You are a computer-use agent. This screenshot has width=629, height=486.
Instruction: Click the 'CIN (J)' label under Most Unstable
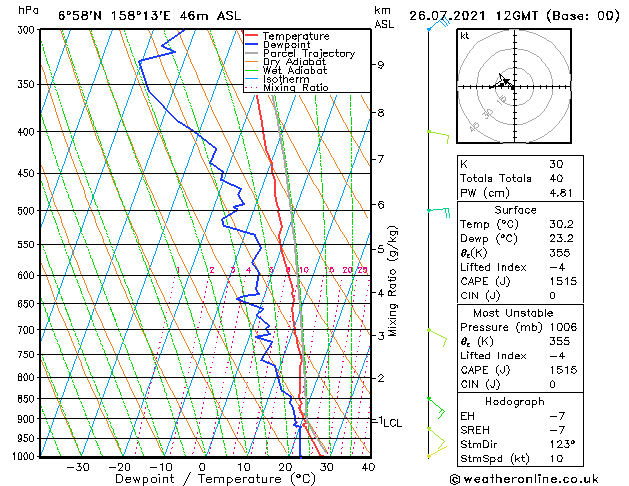[480, 384]
